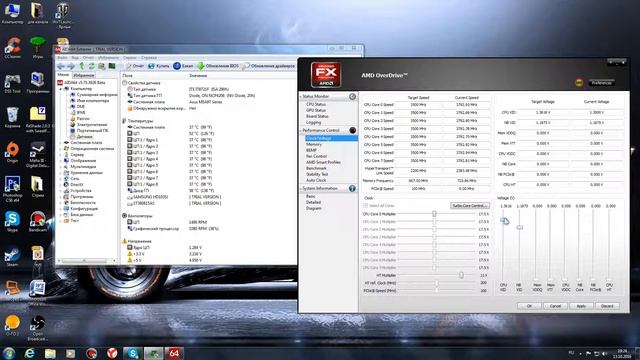
Task: Open CCleaner desktop shortcut
Action: tap(13, 48)
